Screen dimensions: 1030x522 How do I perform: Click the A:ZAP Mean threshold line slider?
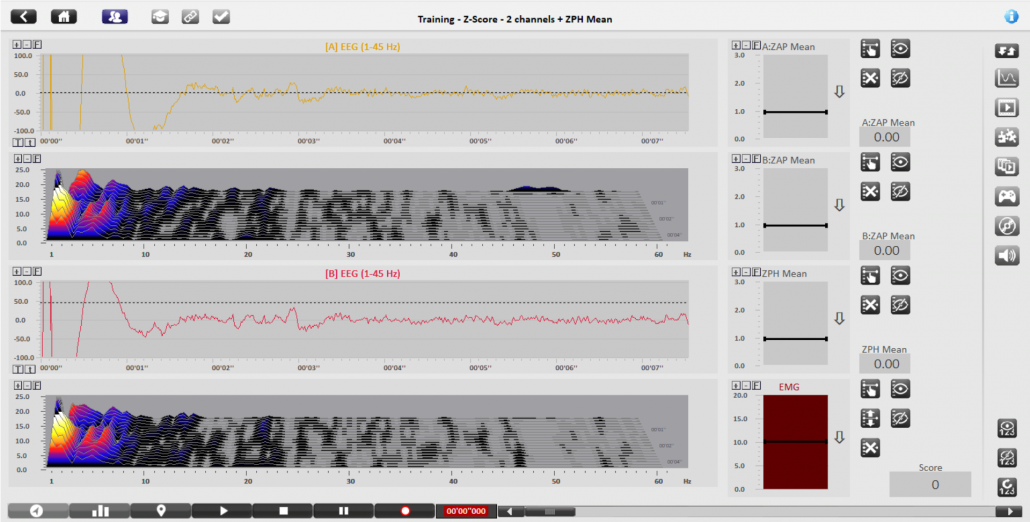coord(795,112)
